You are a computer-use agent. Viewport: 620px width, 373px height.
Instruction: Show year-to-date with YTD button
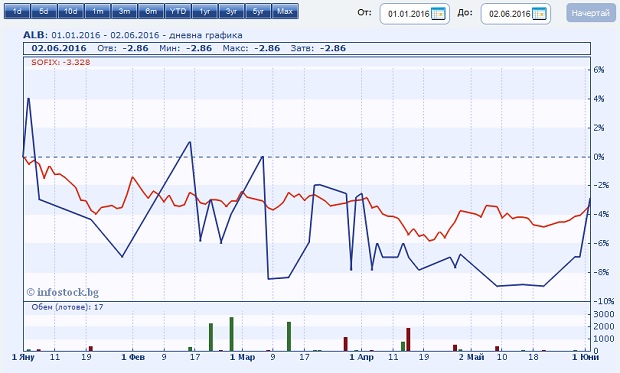178,11
